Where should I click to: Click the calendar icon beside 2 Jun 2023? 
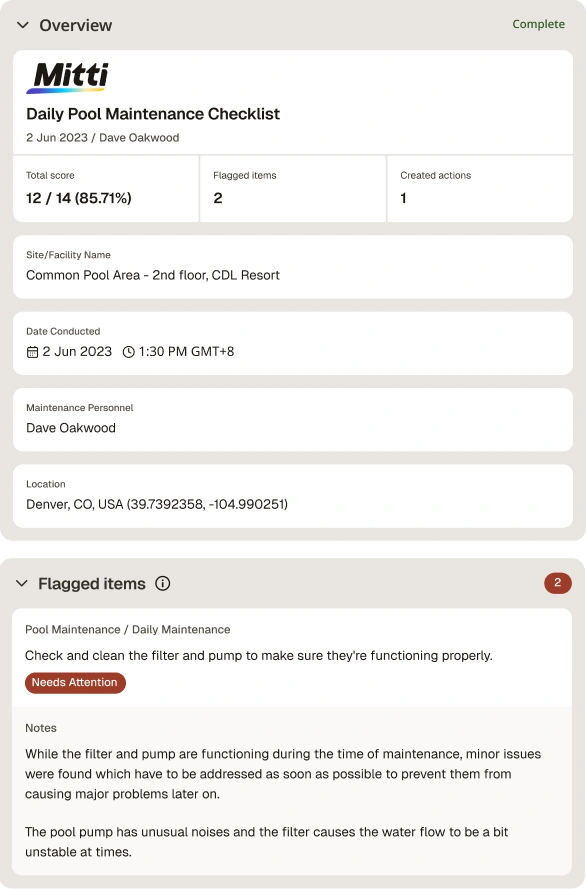(x=32, y=352)
